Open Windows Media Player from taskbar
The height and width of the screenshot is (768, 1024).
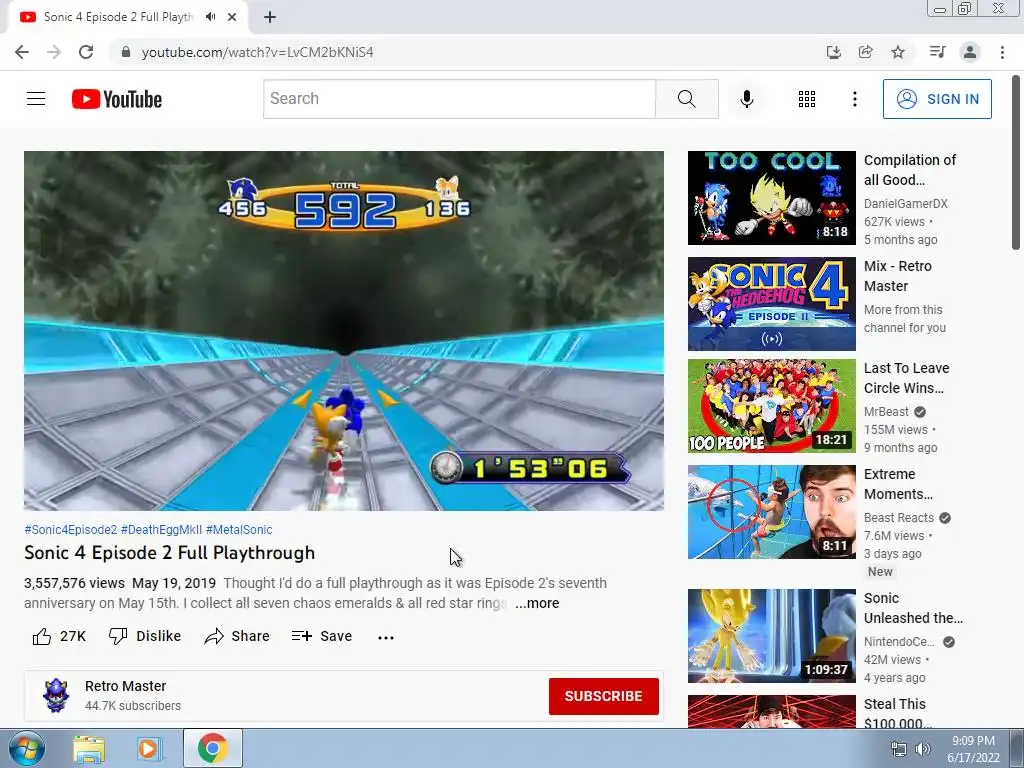[148, 749]
